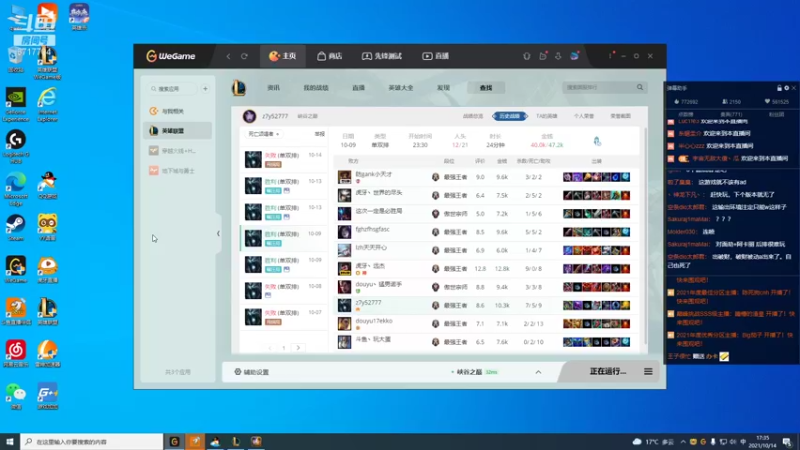Go to the previous match list page
The height and width of the screenshot is (450, 800).
click(x=270, y=348)
